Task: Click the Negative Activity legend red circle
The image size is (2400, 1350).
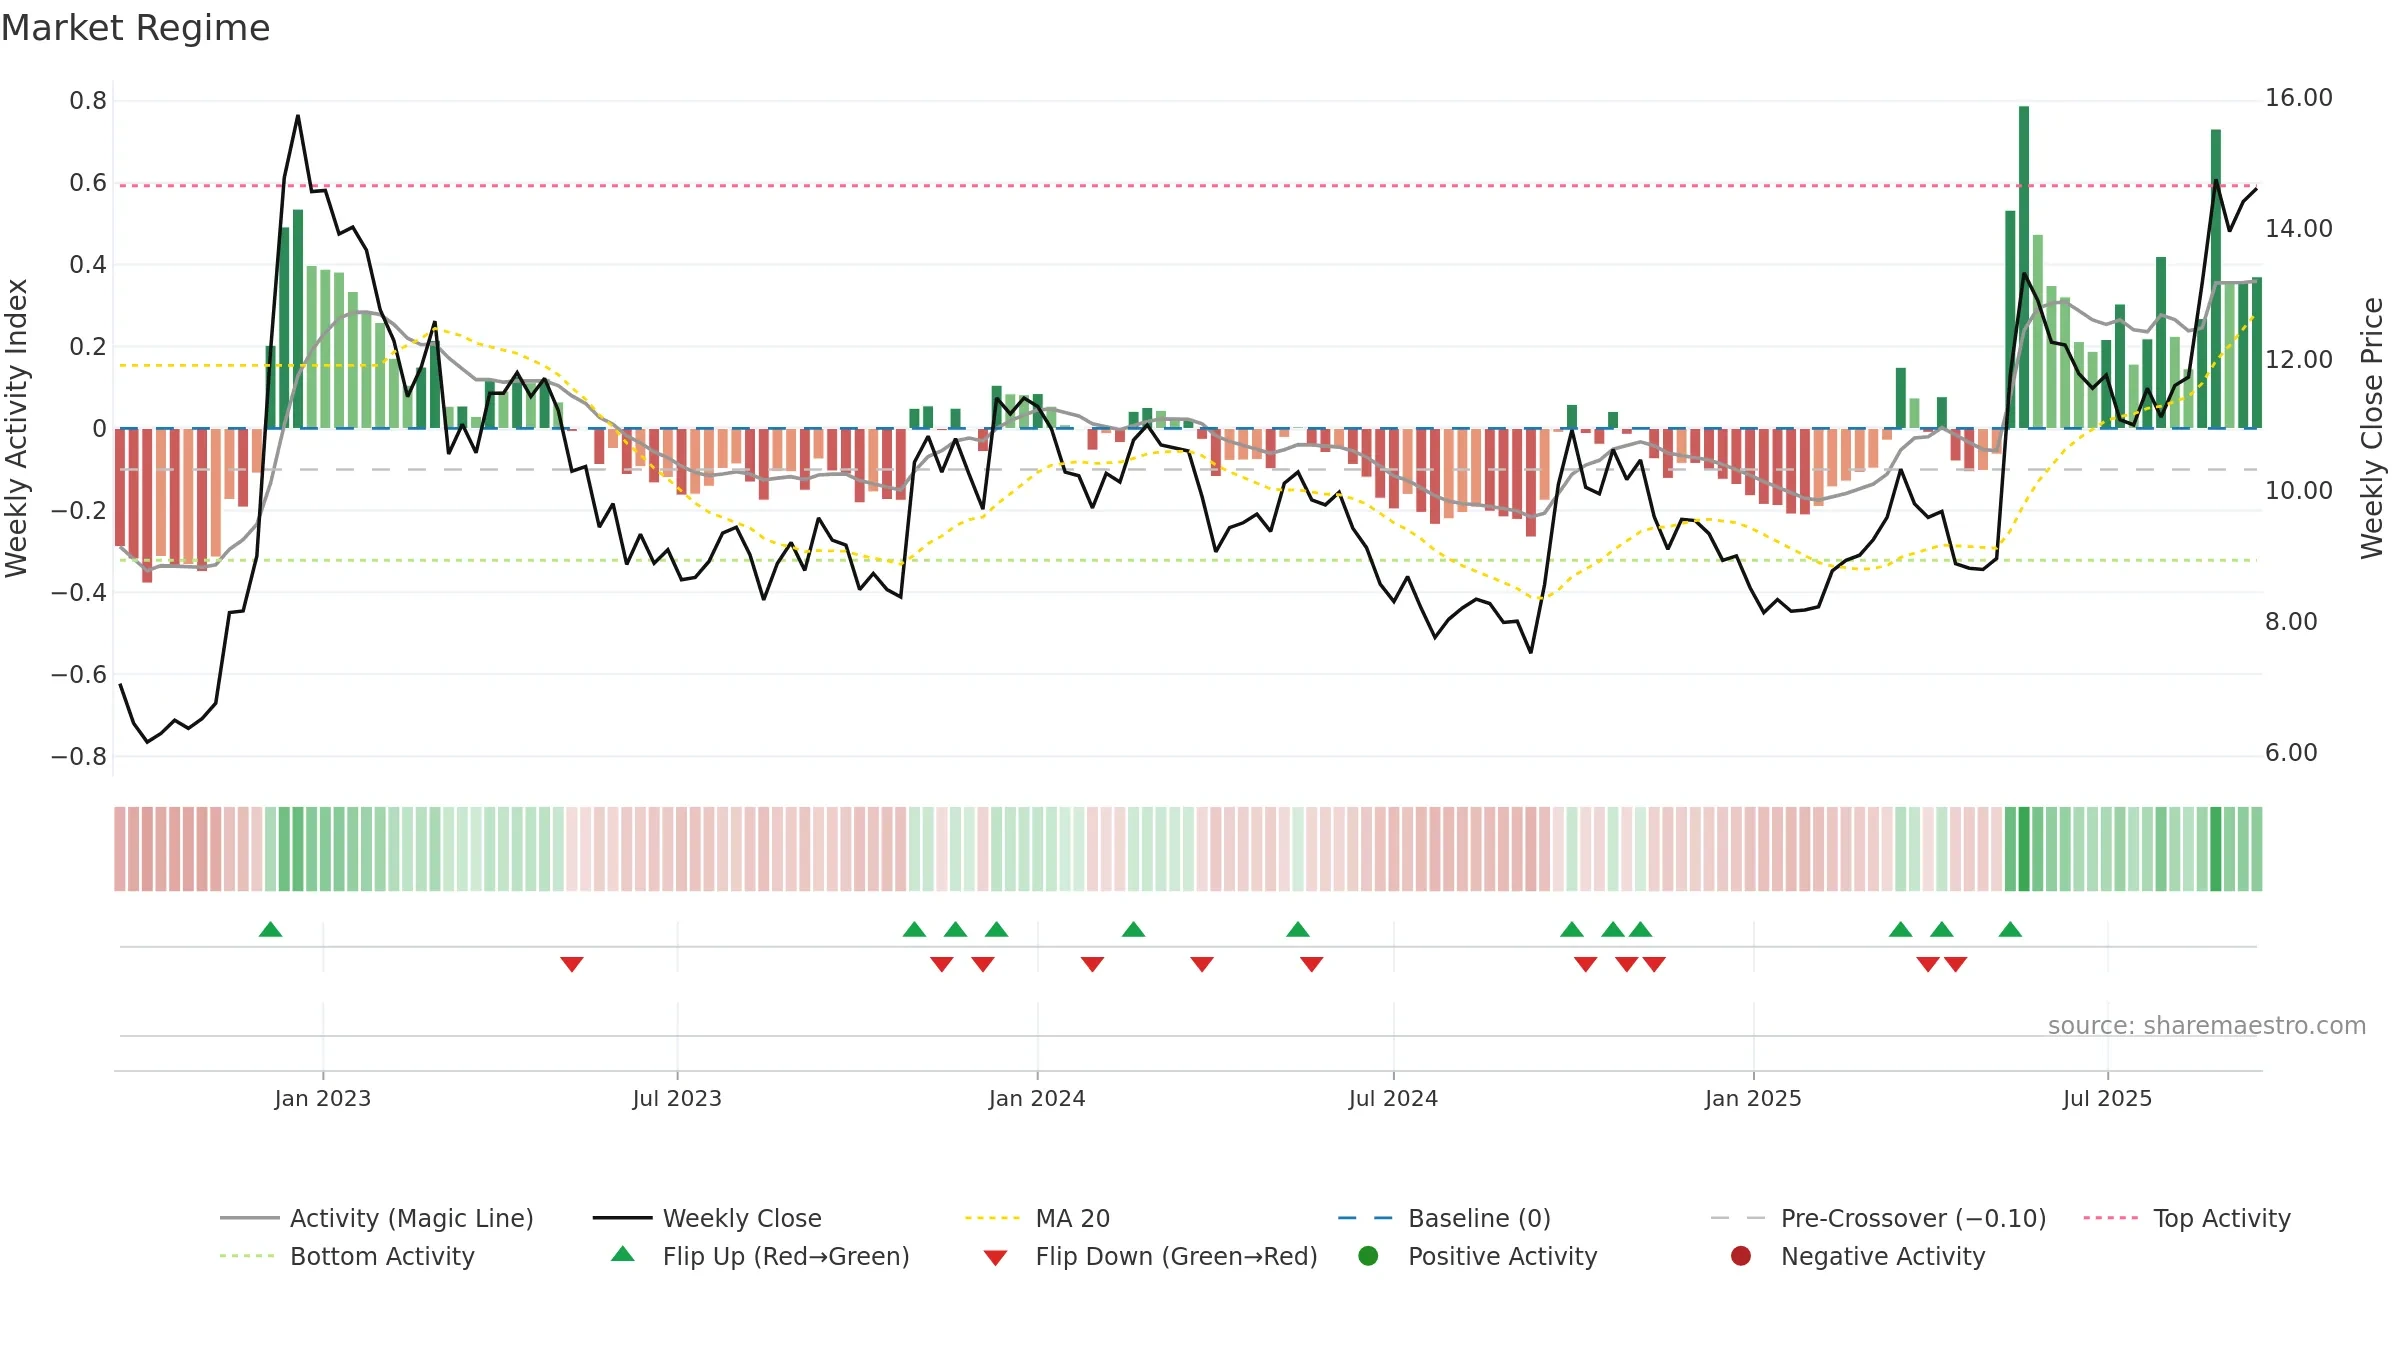Action: pos(1741,1255)
